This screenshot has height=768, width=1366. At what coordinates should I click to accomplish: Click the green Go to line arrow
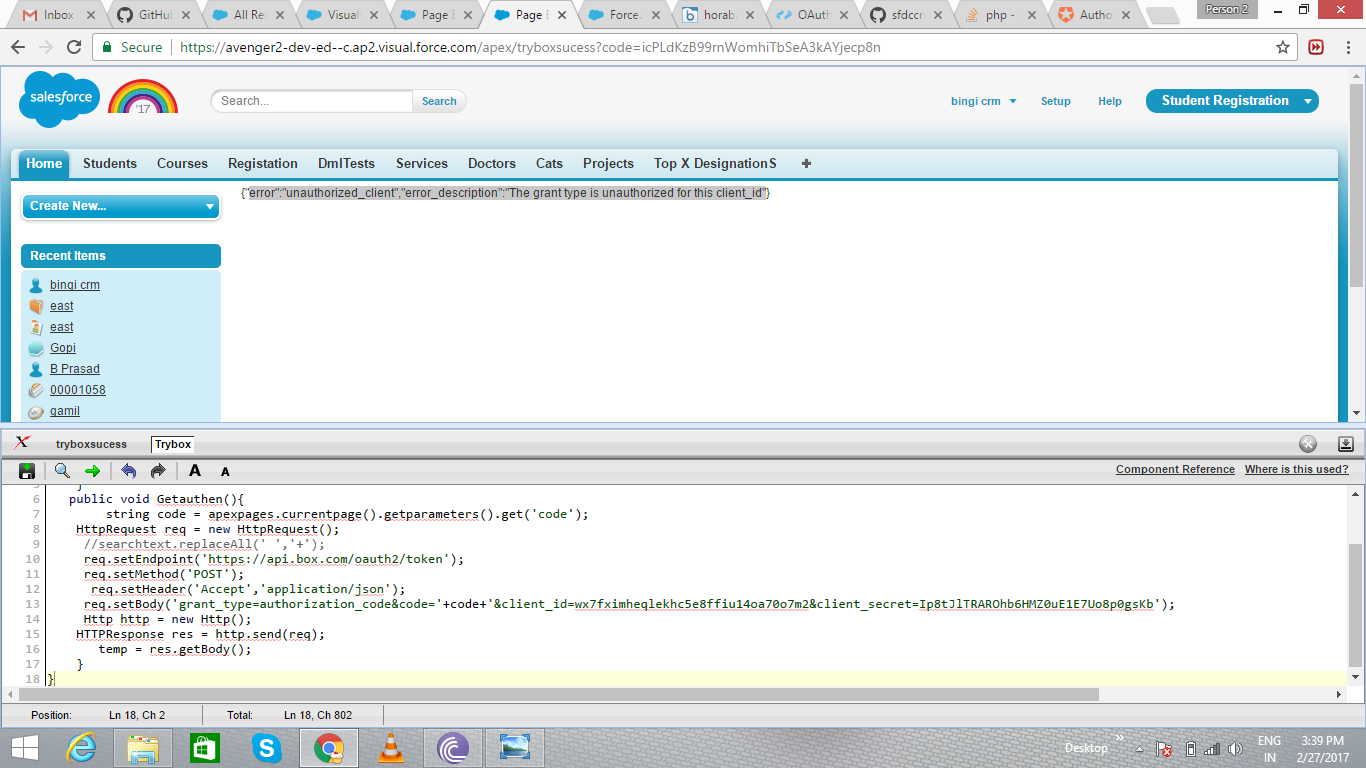(x=92, y=471)
